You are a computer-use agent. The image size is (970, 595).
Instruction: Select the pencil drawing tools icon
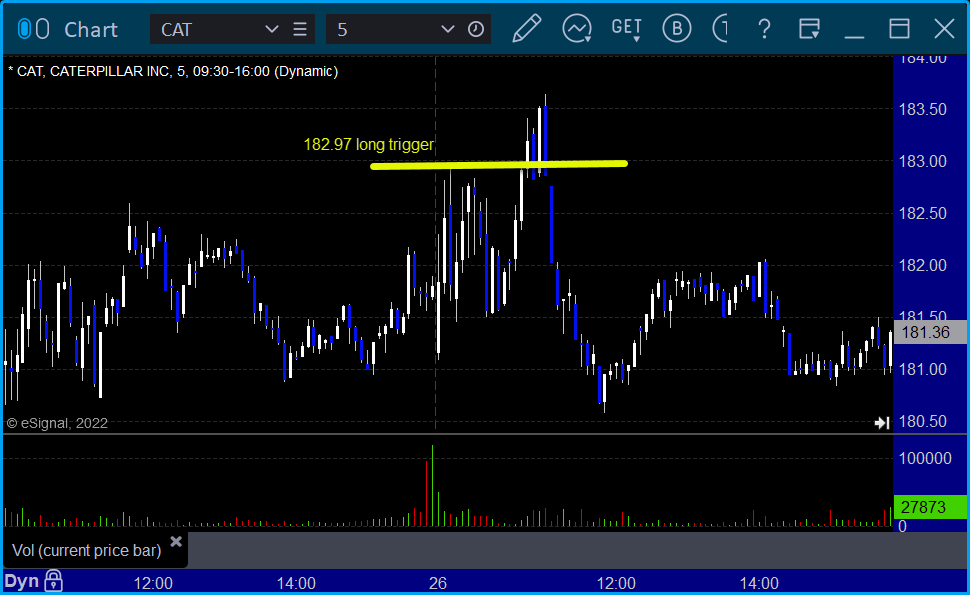tap(526, 29)
